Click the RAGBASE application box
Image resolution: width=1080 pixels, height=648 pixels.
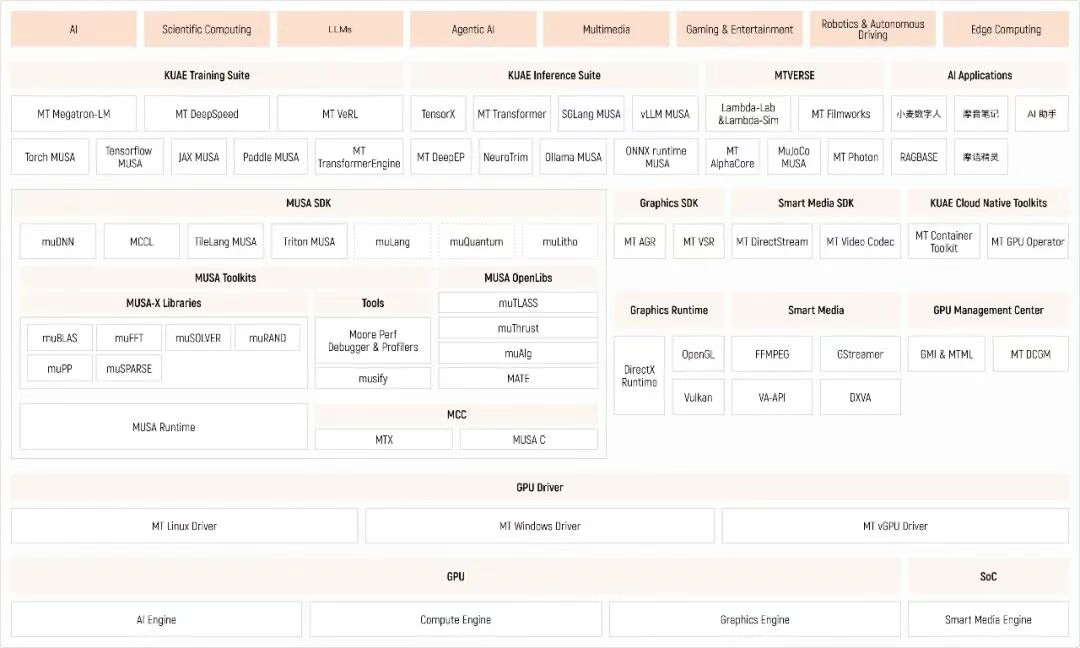tap(918, 157)
